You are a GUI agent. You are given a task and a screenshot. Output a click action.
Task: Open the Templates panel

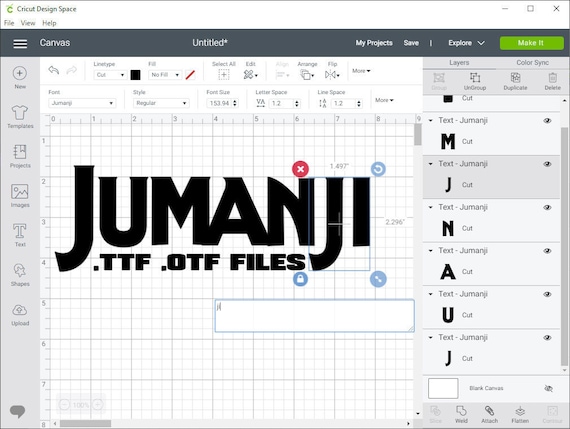point(20,117)
